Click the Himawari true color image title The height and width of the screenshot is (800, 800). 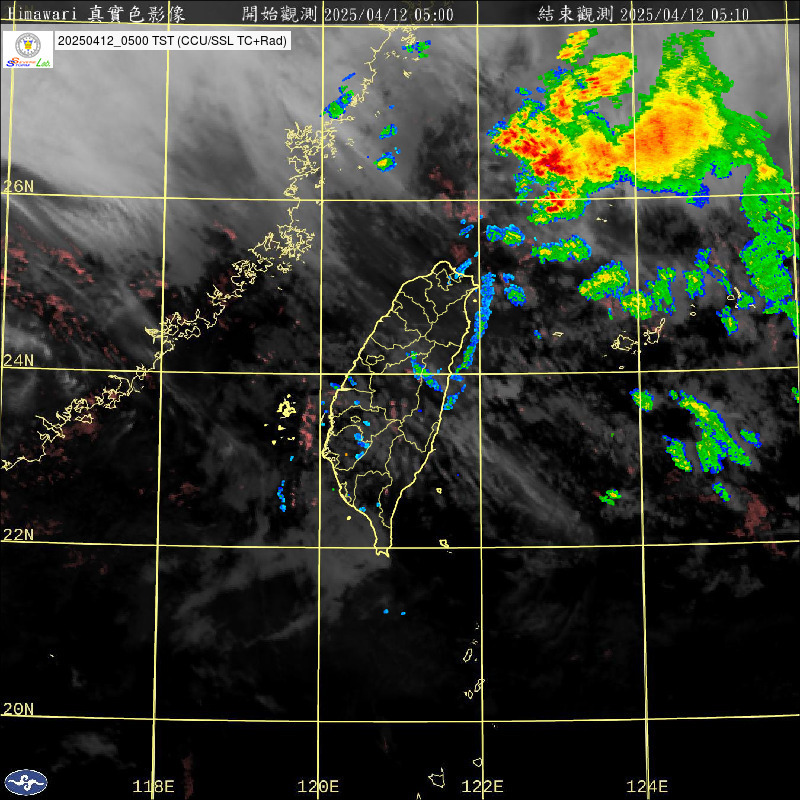point(102,14)
